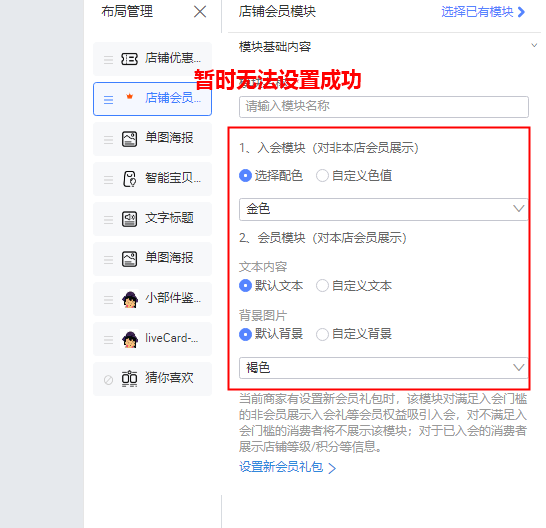Click the drag handle of 文字标题

coord(108,220)
